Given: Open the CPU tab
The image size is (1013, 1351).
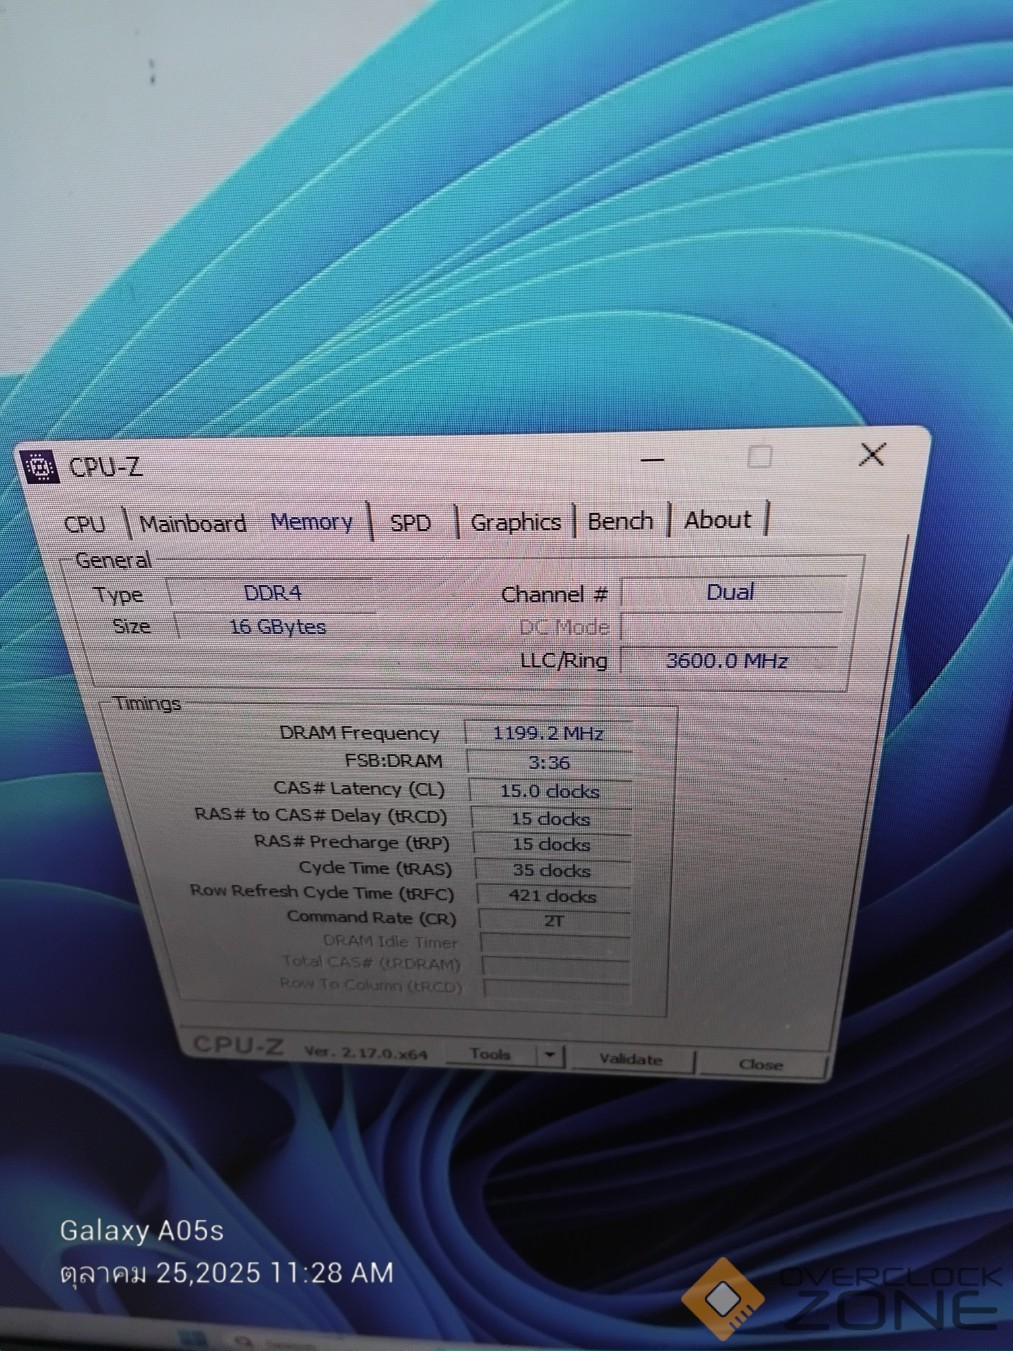Looking at the screenshot, I should click(x=85, y=524).
